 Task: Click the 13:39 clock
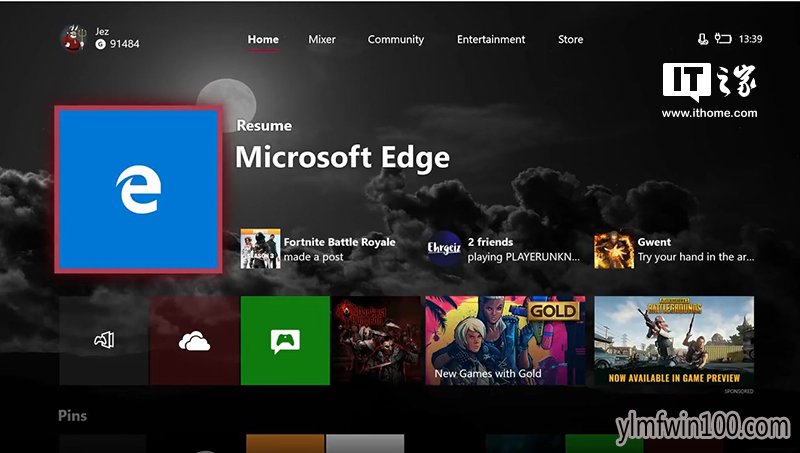(x=751, y=39)
